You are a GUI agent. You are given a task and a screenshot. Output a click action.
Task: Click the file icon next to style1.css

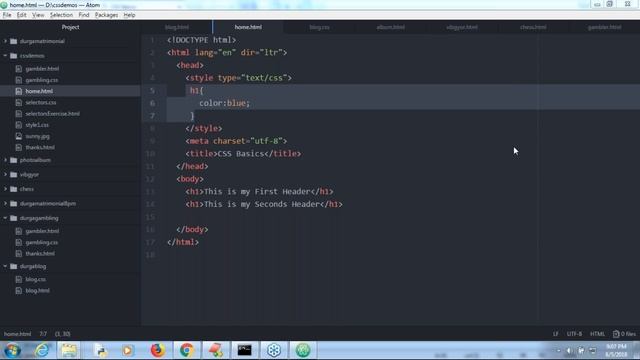point(18,125)
